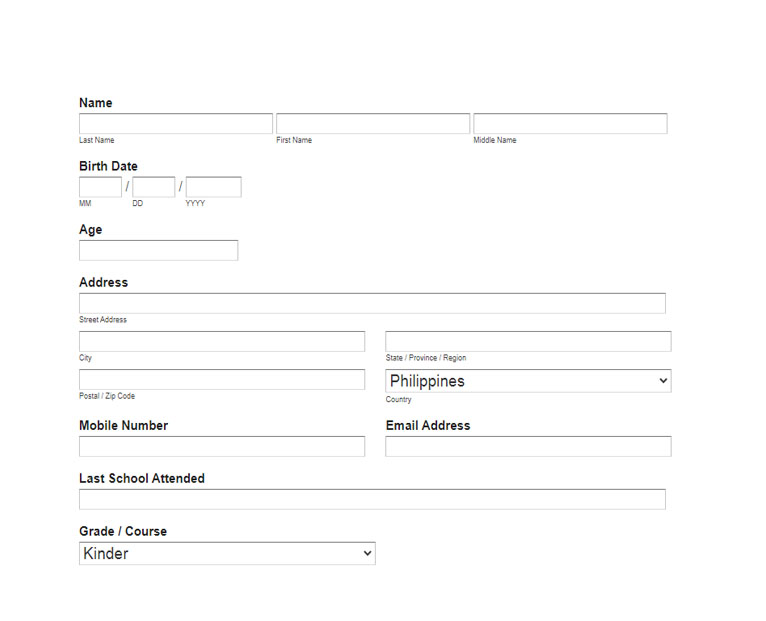Click the Last Name input field

coord(175,124)
